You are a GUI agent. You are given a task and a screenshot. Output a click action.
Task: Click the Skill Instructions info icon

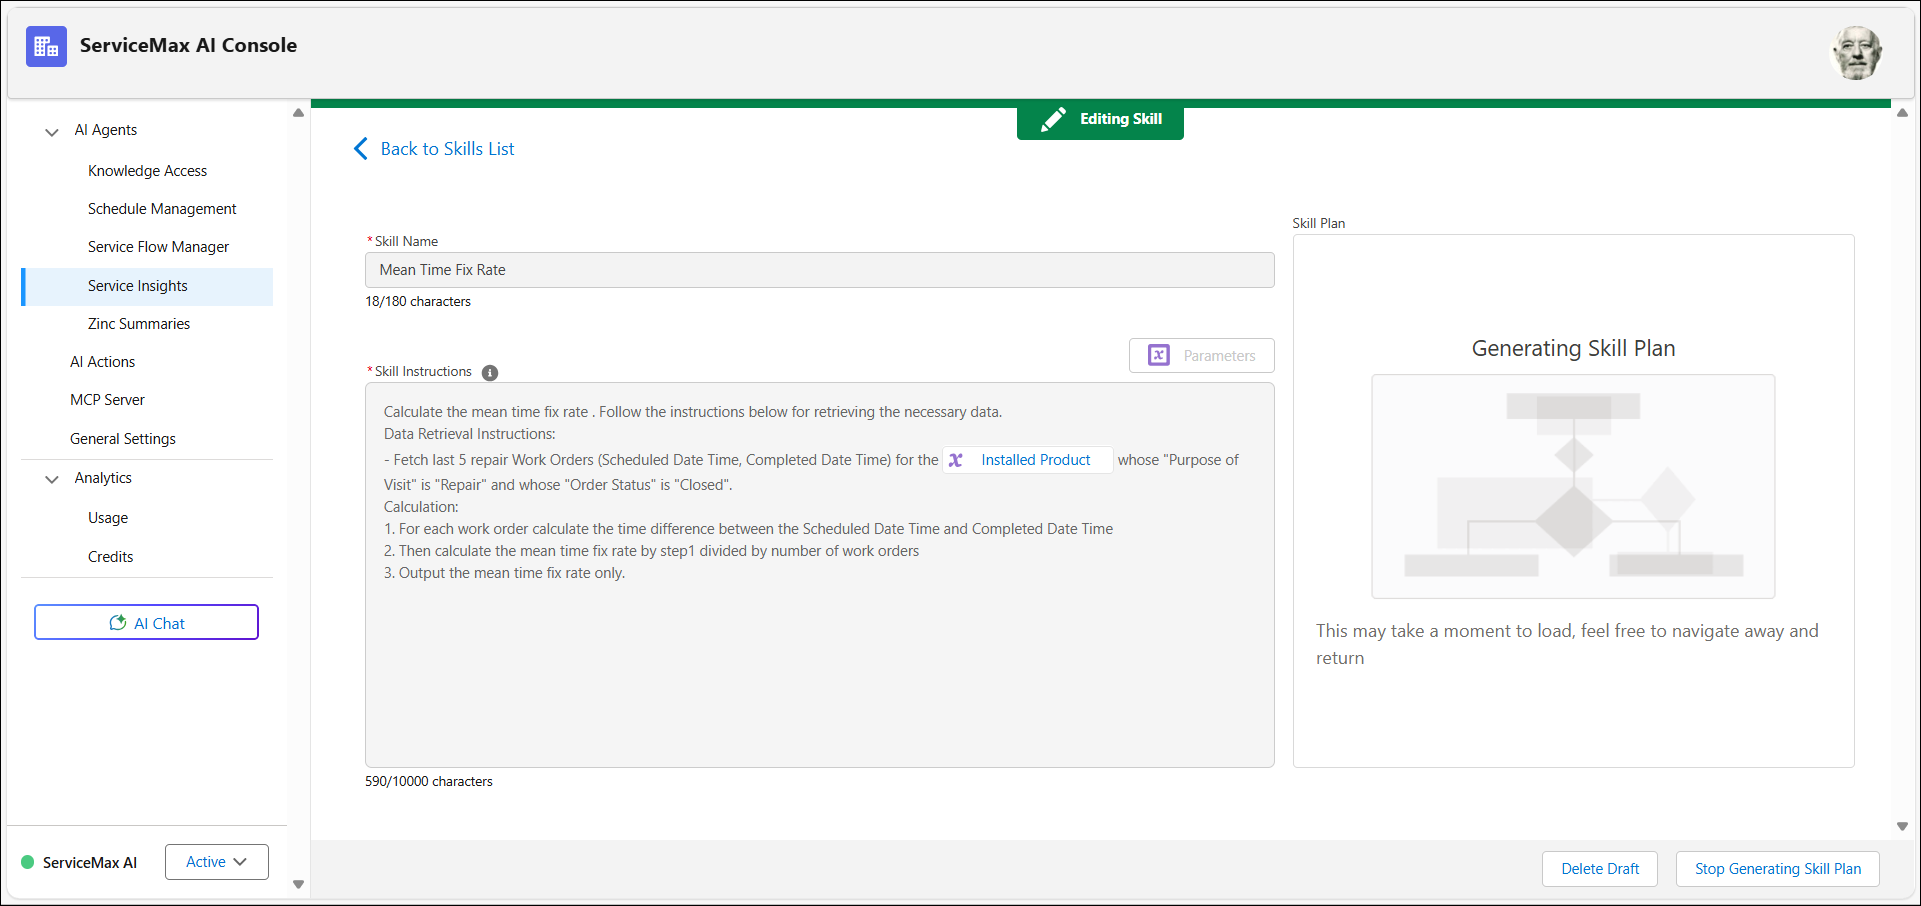(490, 373)
